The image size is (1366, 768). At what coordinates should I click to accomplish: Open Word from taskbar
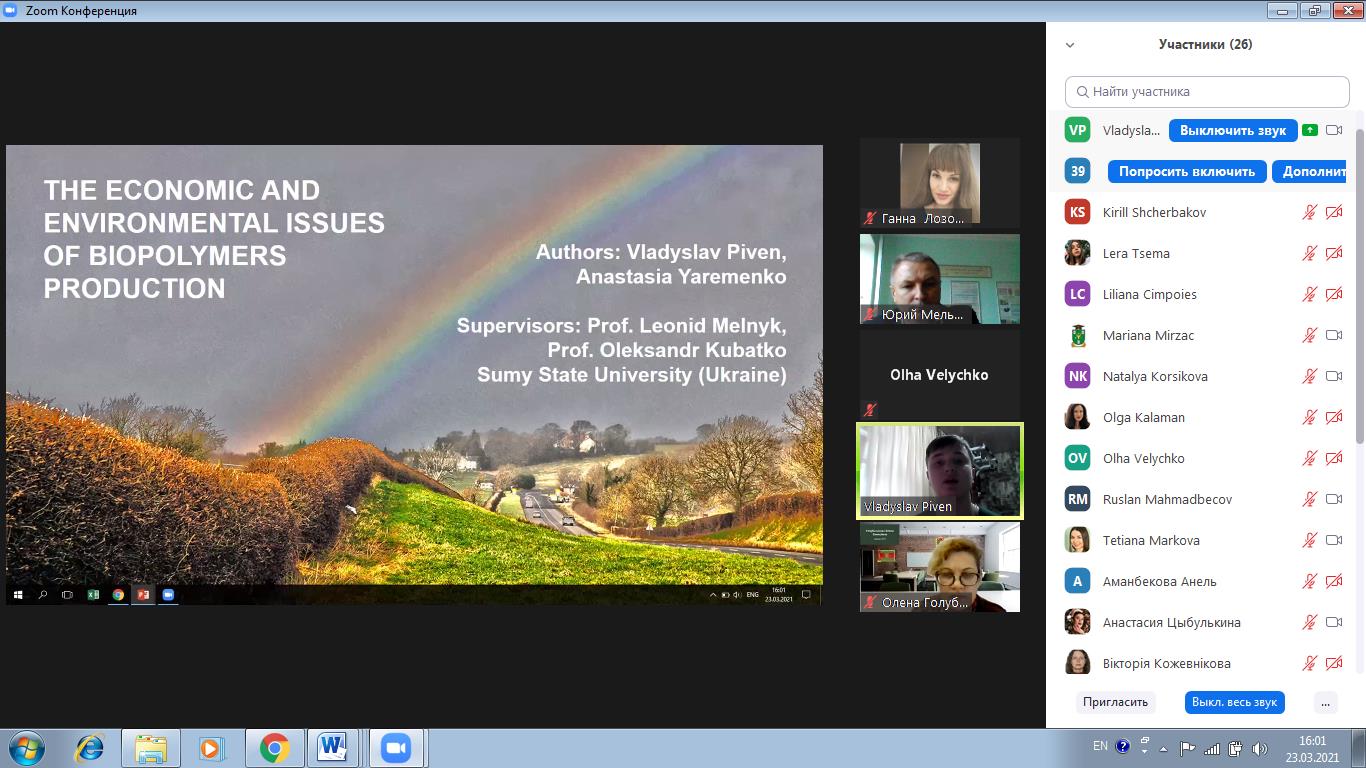coord(334,748)
